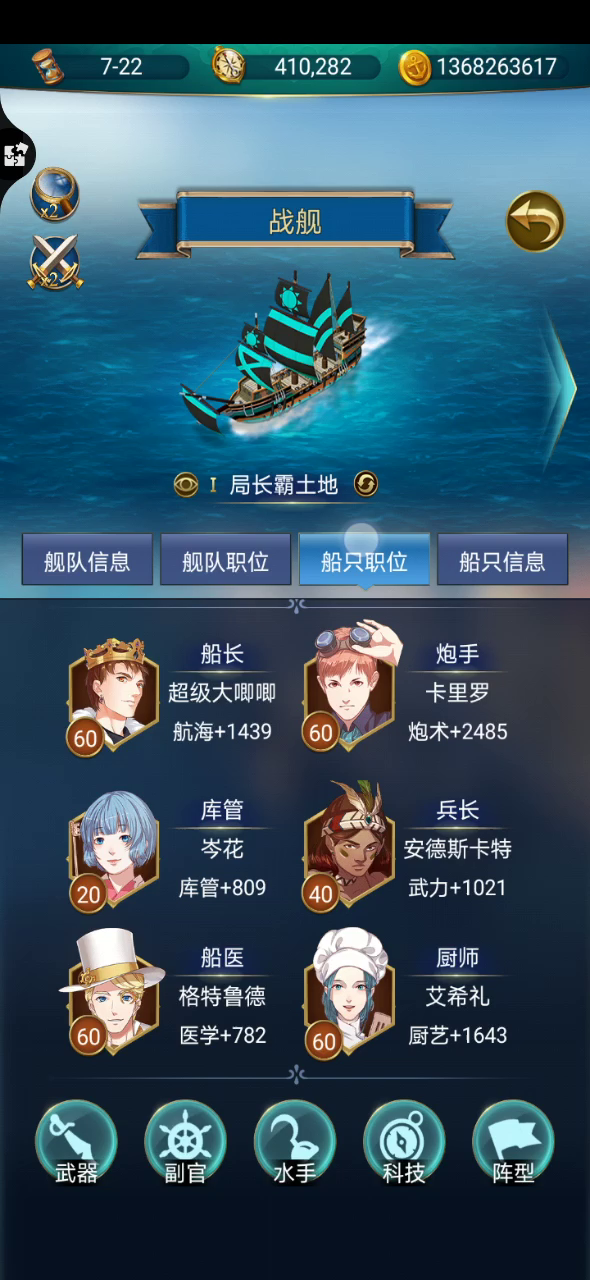Open the 阵型 flag icon
Viewport: 590px width, 1280px height.
[513, 1142]
